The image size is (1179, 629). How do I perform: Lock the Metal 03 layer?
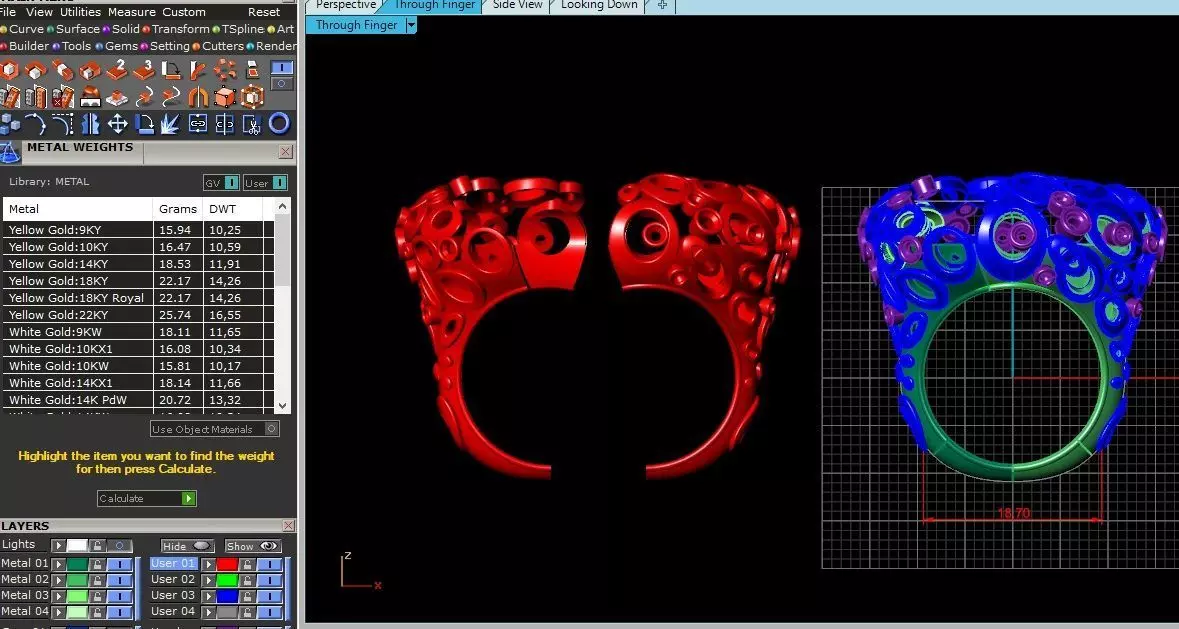(97, 596)
